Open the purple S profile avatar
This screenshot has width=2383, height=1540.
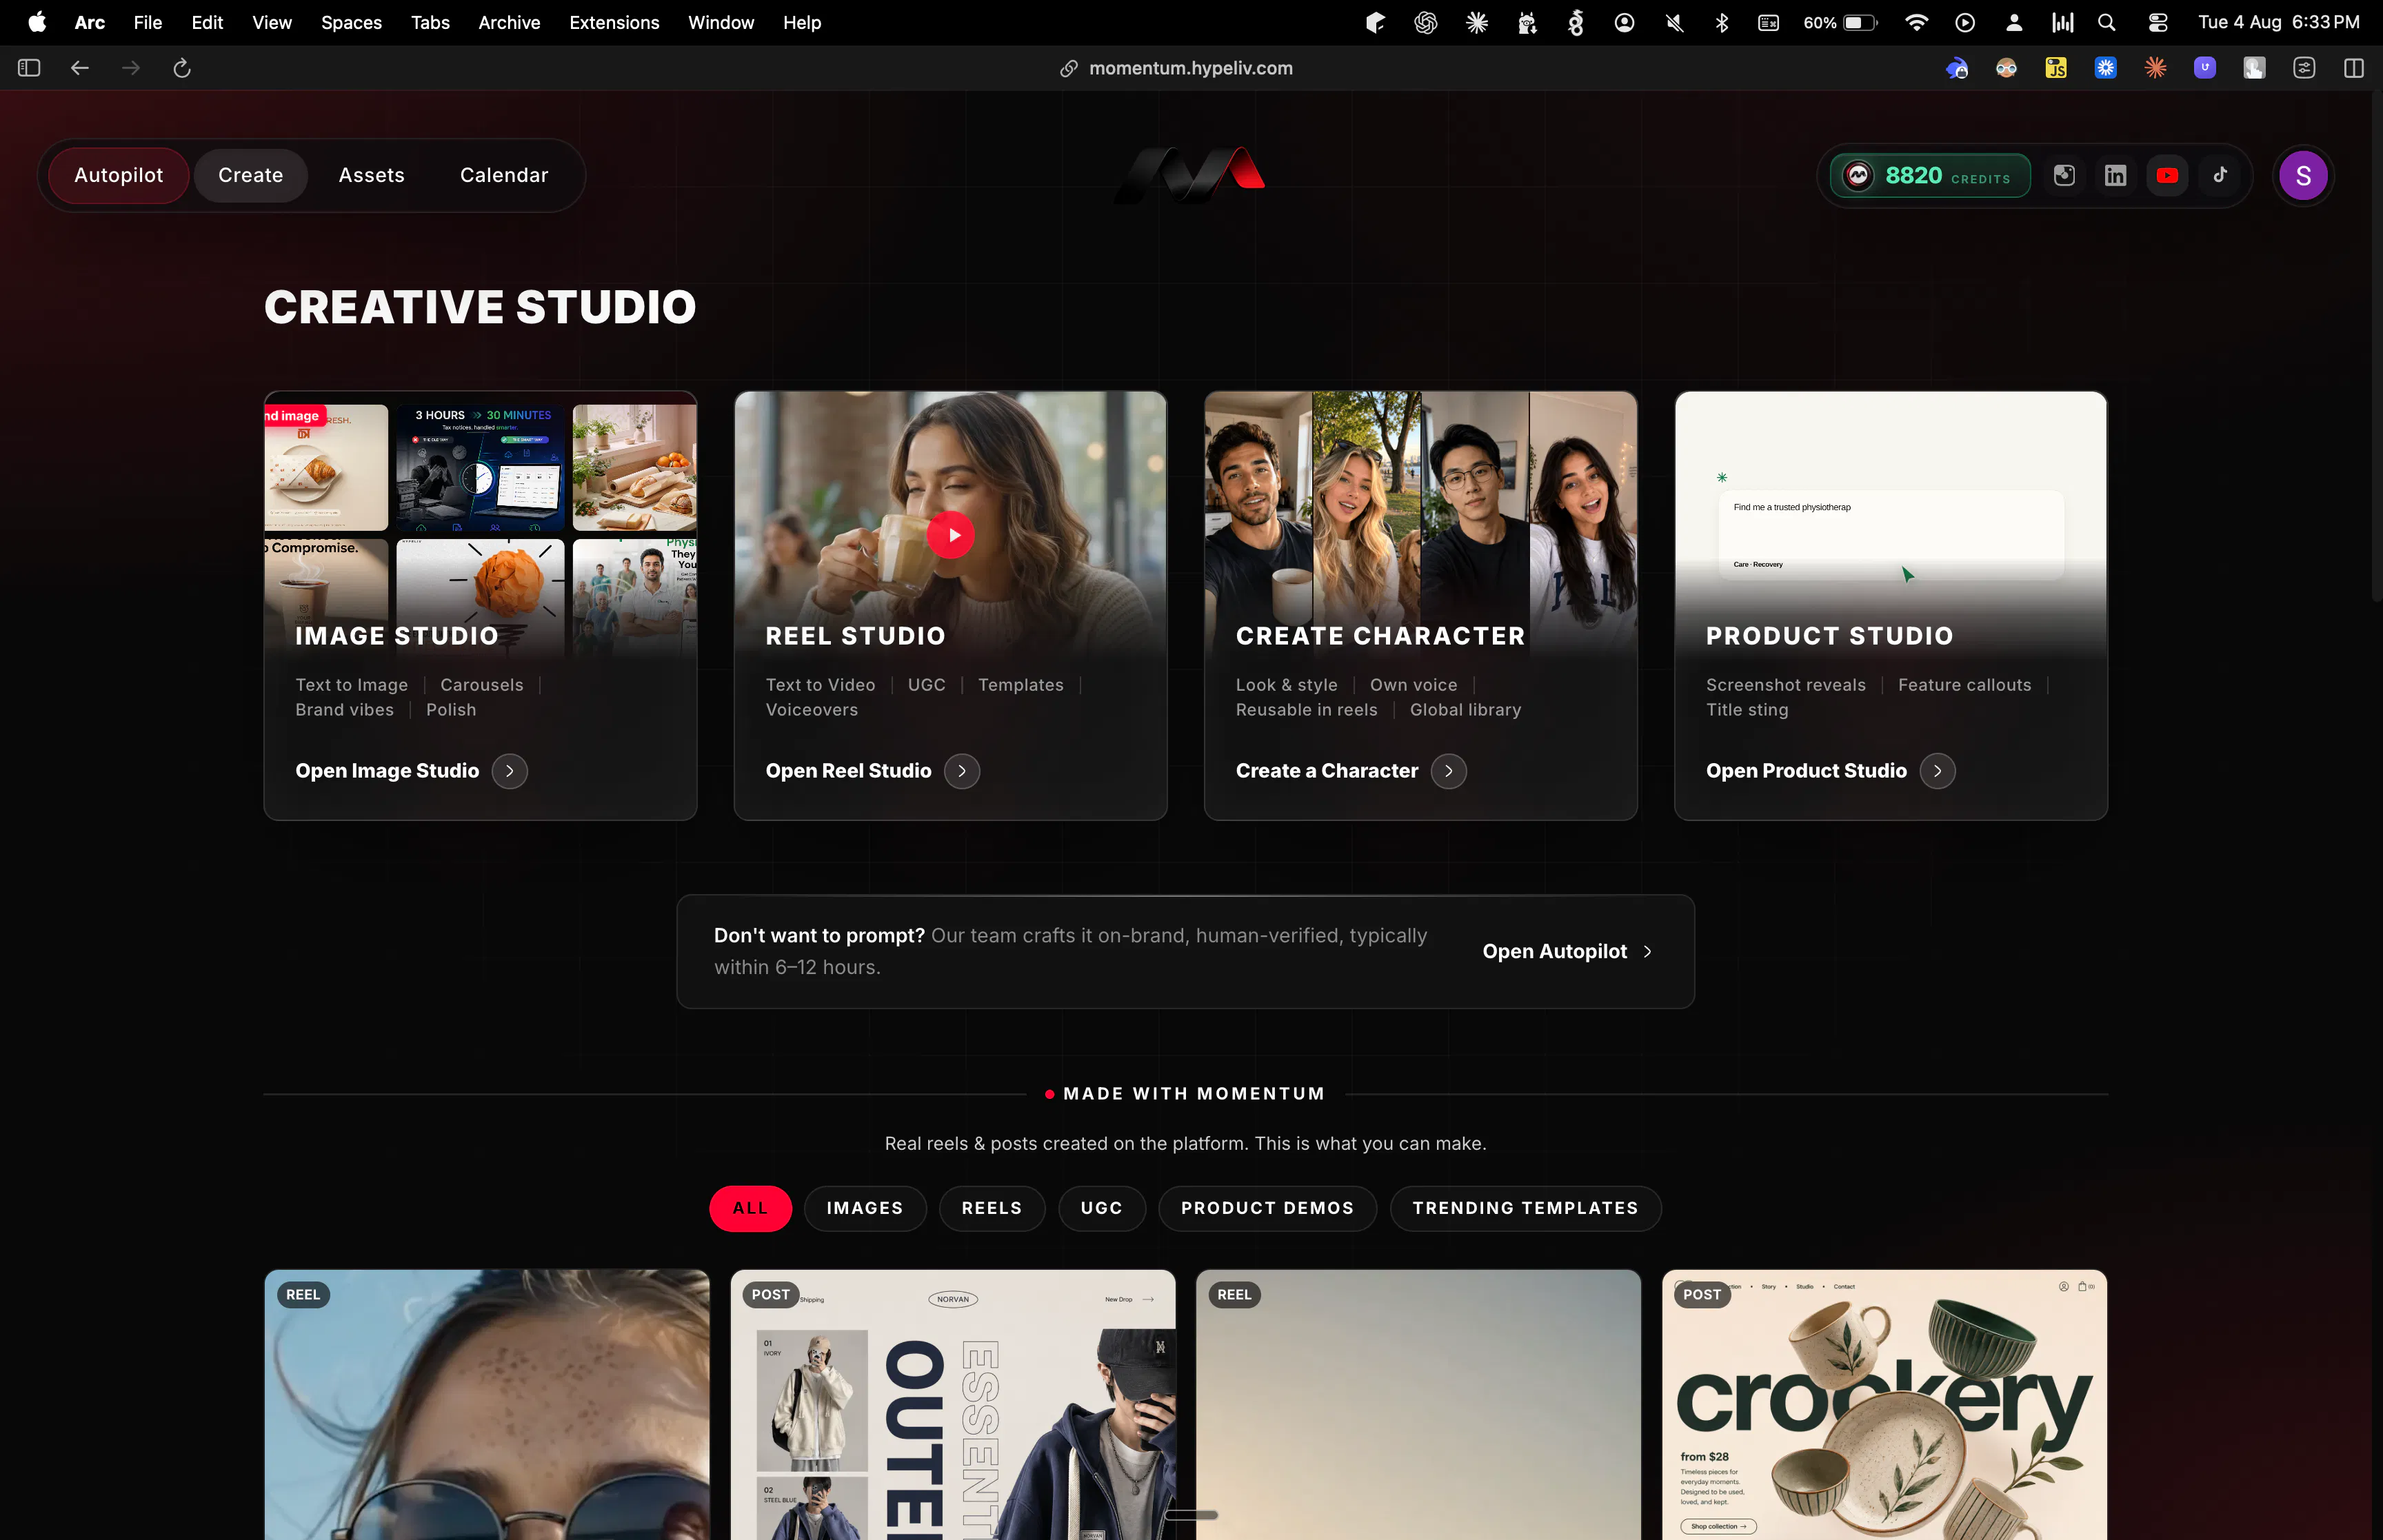2303,176
